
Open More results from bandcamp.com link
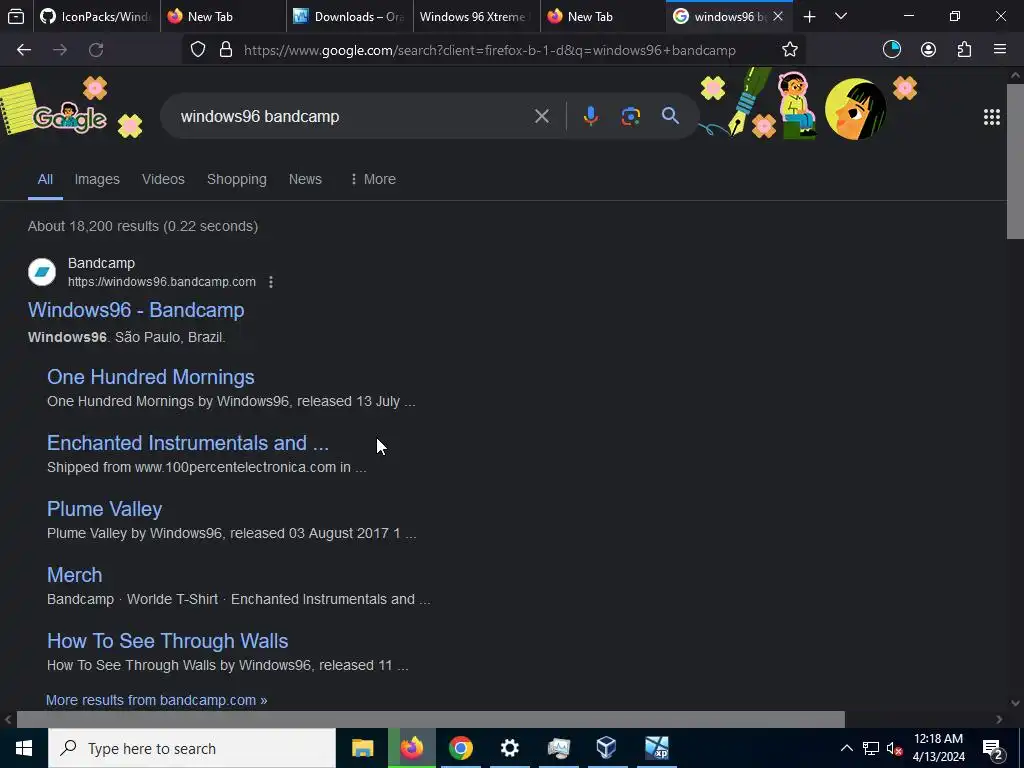[157, 700]
